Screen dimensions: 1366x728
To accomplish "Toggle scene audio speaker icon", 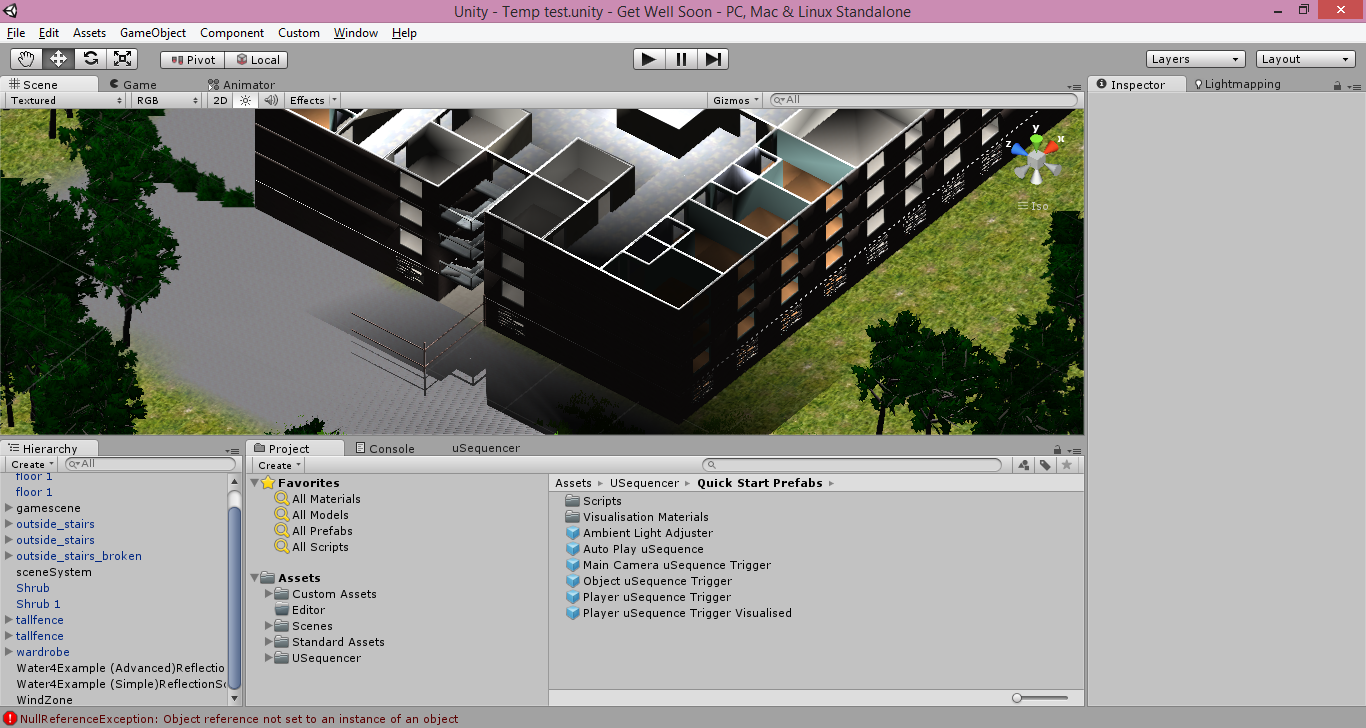I will 270,100.
